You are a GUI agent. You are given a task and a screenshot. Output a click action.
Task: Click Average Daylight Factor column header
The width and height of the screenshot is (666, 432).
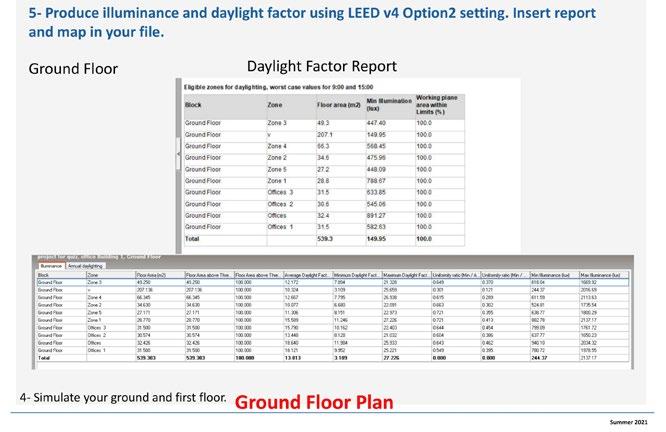308,275
